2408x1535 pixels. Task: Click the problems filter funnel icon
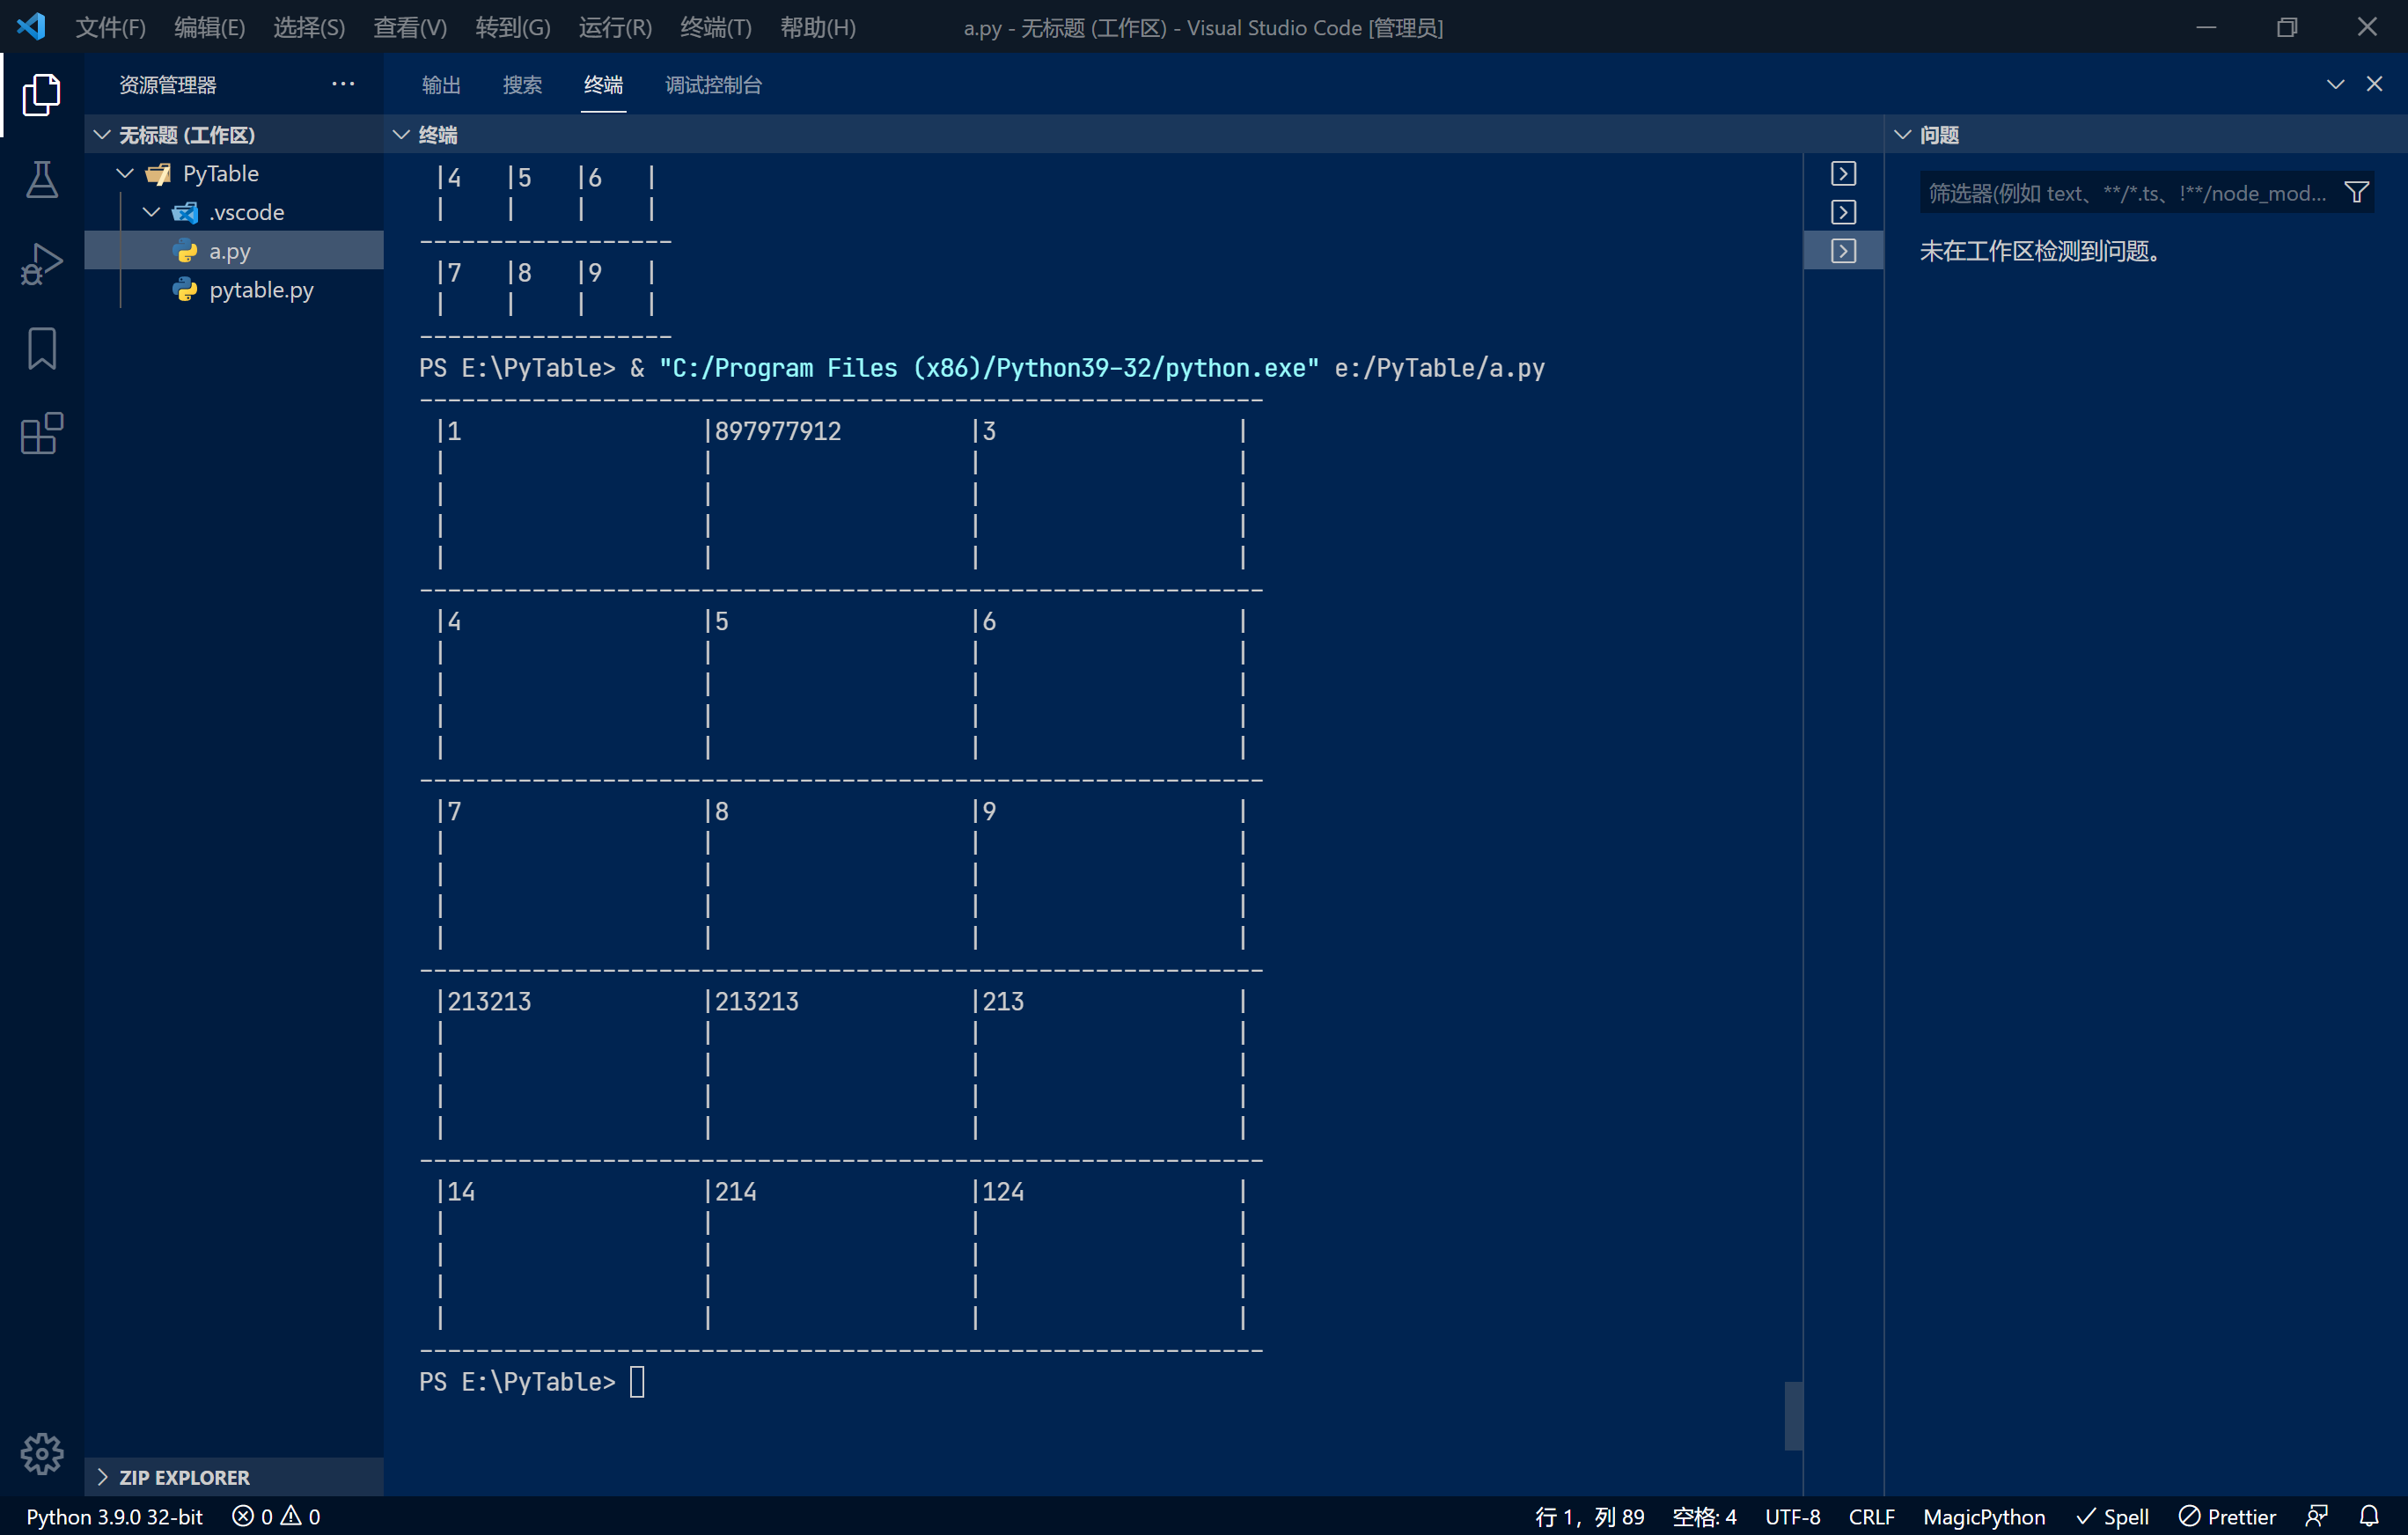point(2356,192)
